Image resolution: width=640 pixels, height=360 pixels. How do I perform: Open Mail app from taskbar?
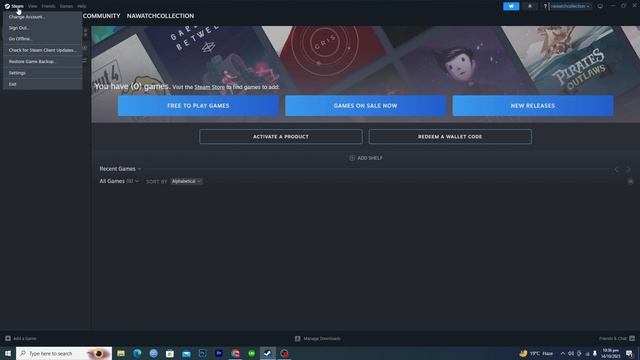[186, 353]
